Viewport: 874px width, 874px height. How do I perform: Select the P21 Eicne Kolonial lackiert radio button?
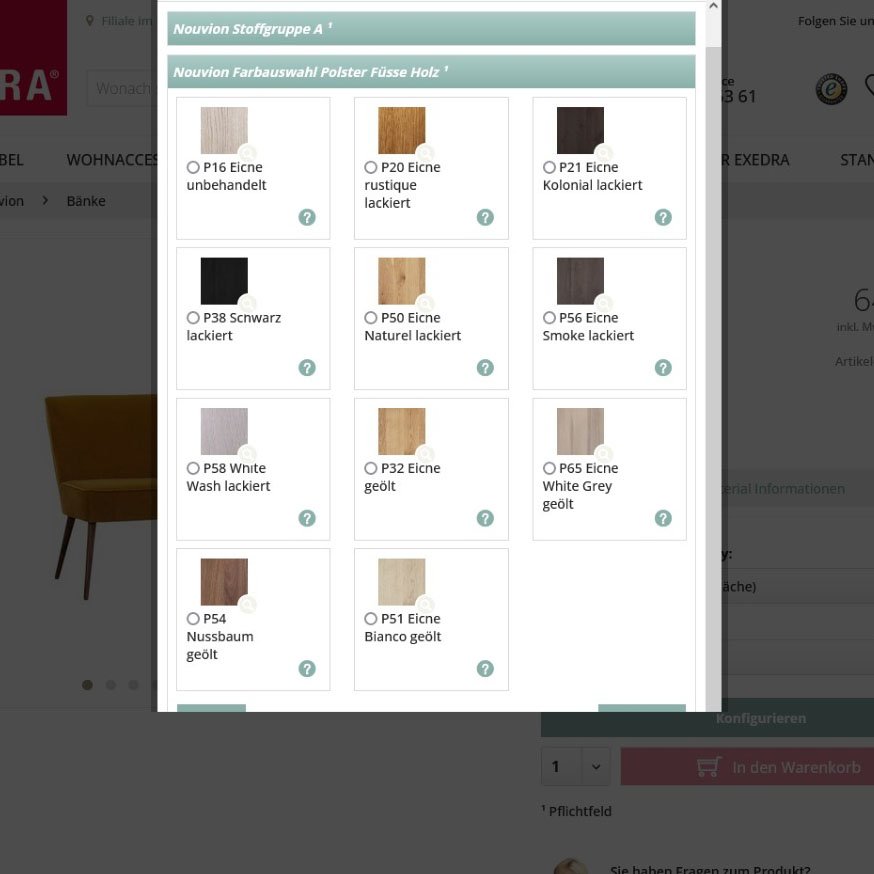click(548, 167)
